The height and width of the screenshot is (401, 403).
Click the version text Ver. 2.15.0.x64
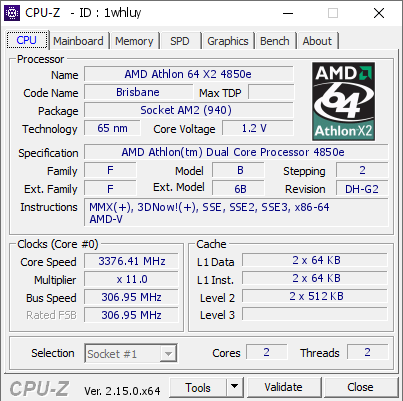(122, 391)
